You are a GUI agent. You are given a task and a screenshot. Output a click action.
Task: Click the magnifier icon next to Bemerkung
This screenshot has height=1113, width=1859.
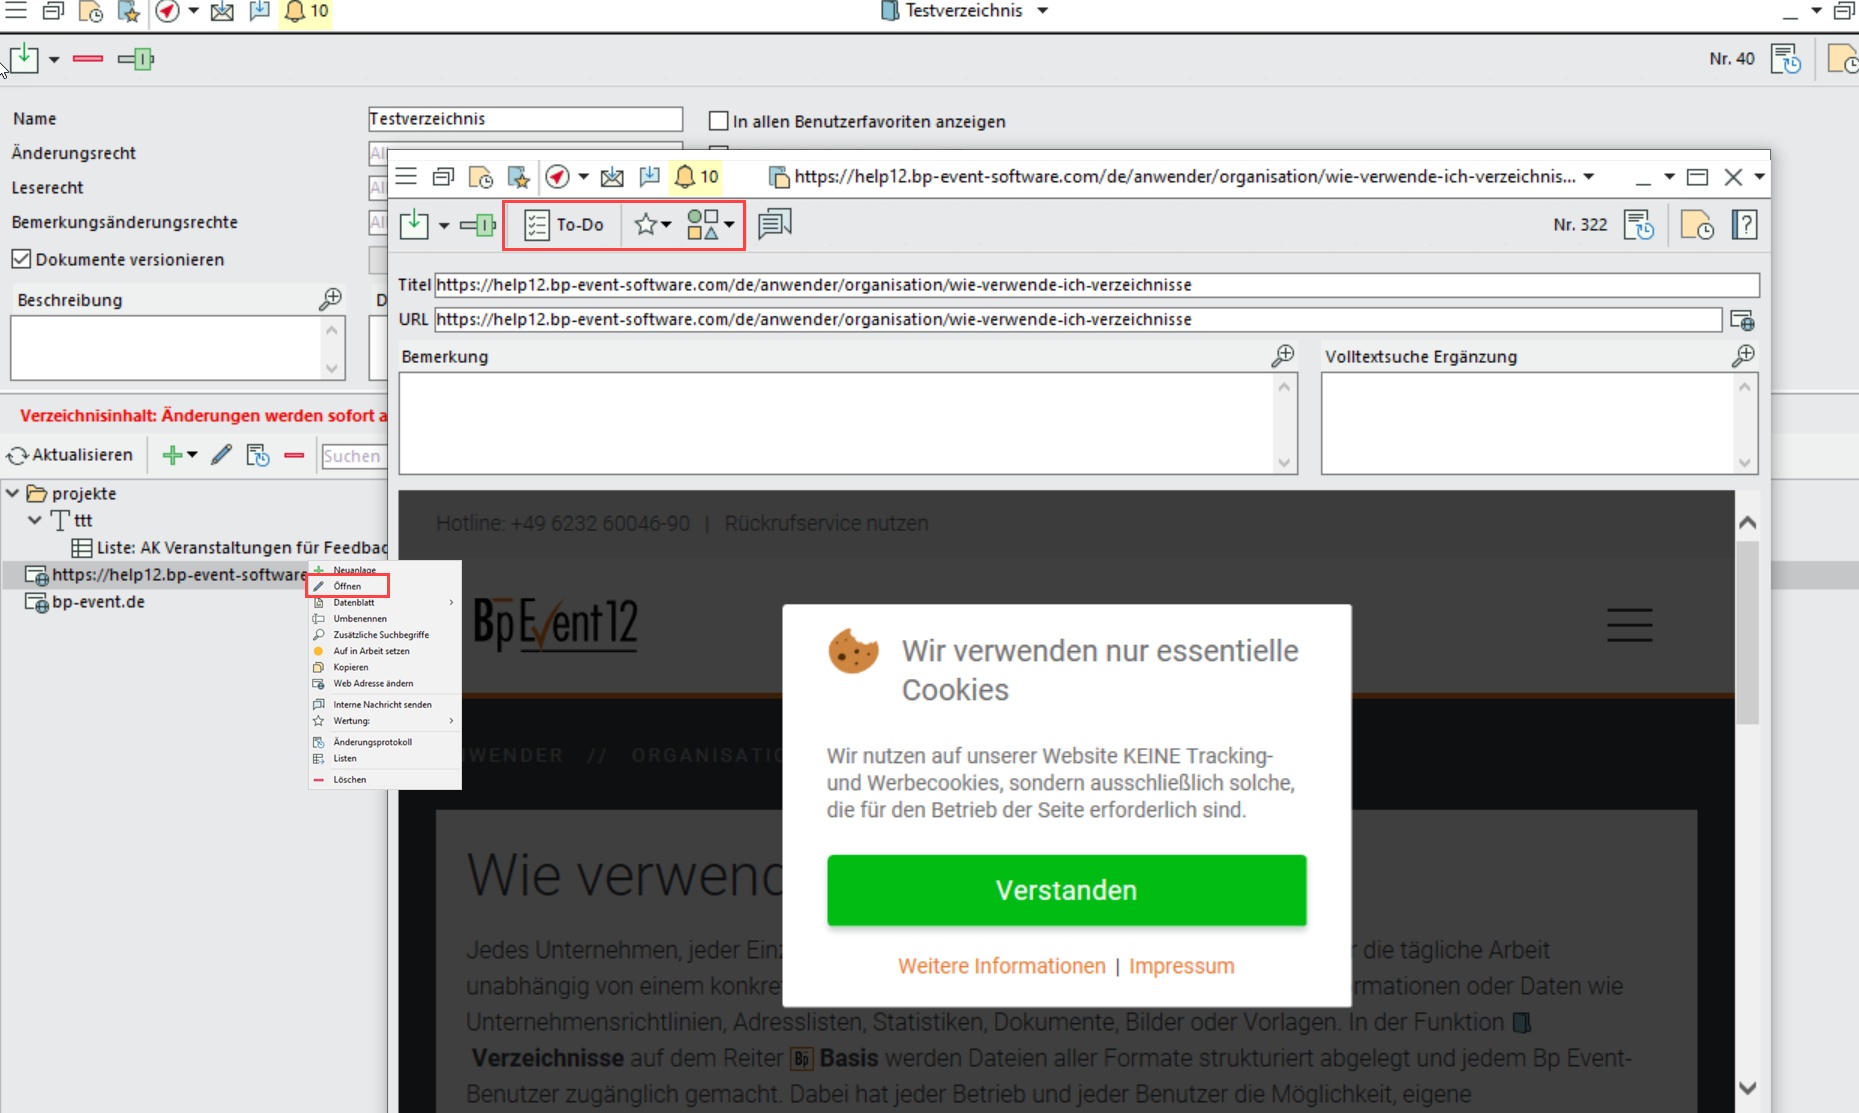pyautogui.click(x=1282, y=356)
